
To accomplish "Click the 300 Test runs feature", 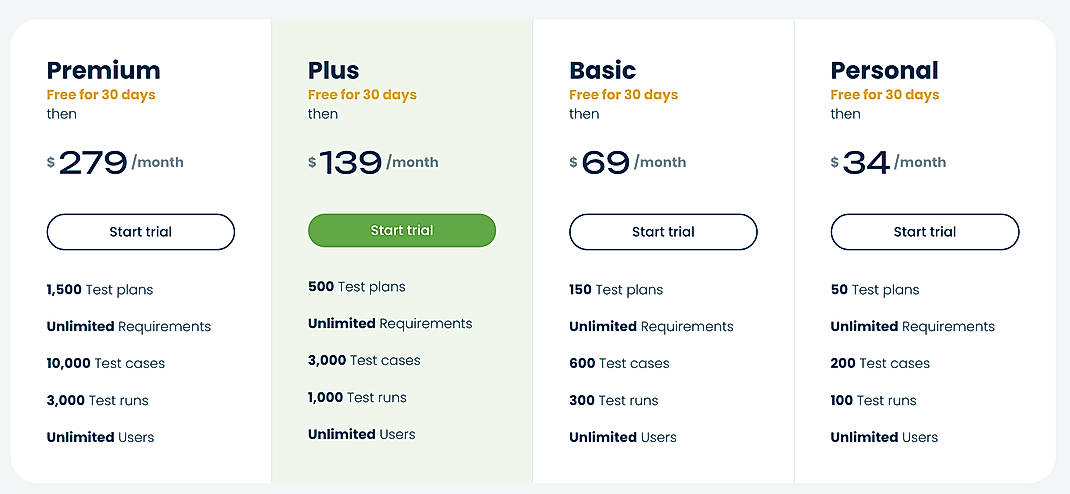I will (613, 400).
